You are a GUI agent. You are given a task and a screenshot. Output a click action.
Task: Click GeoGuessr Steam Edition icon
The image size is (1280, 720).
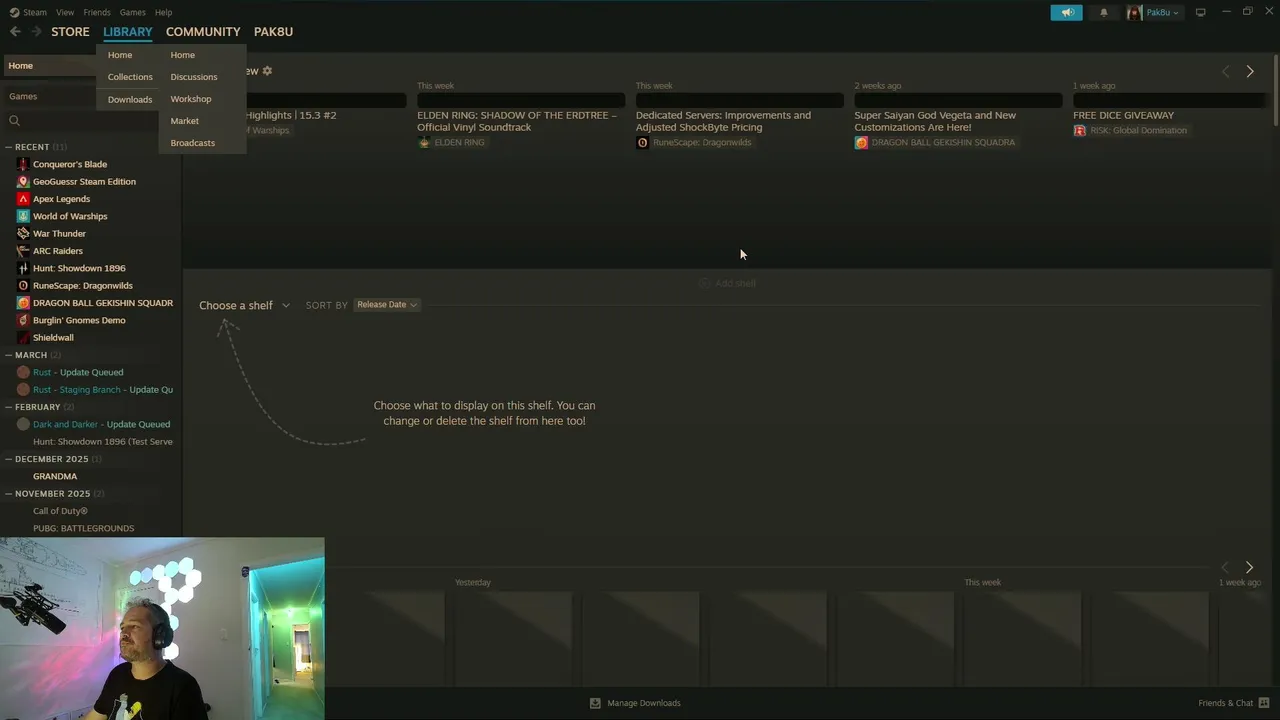(x=23, y=182)
